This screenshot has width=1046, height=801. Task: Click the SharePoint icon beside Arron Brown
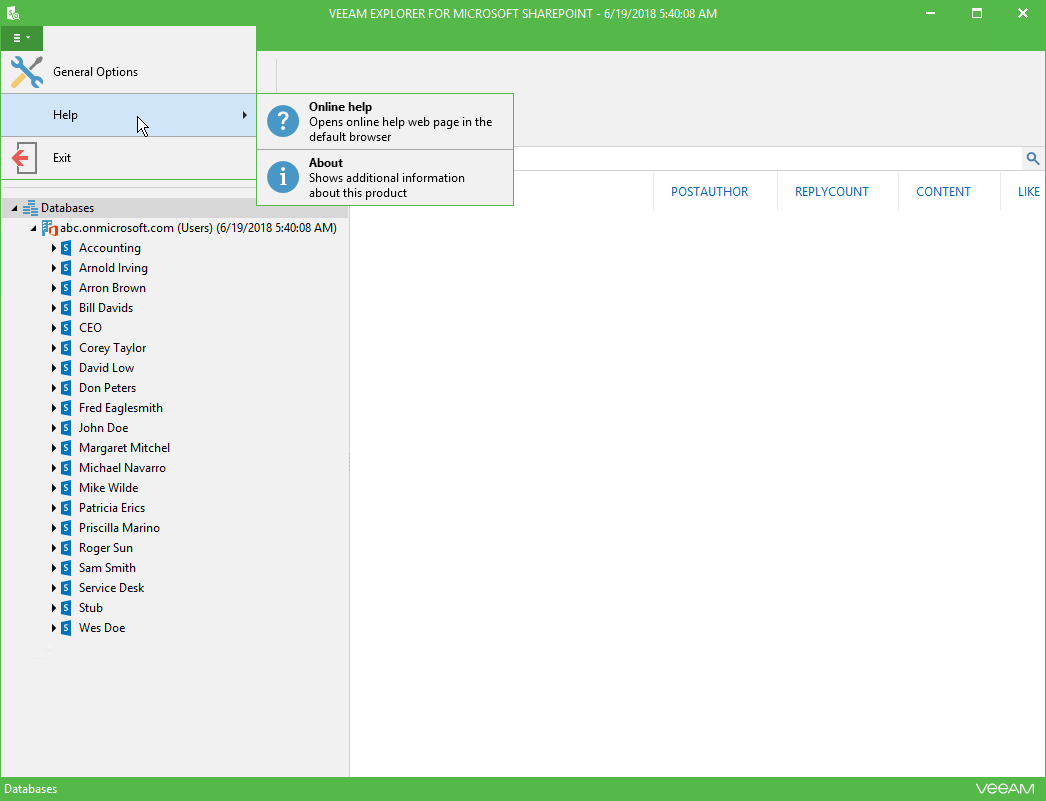point(66,288)
